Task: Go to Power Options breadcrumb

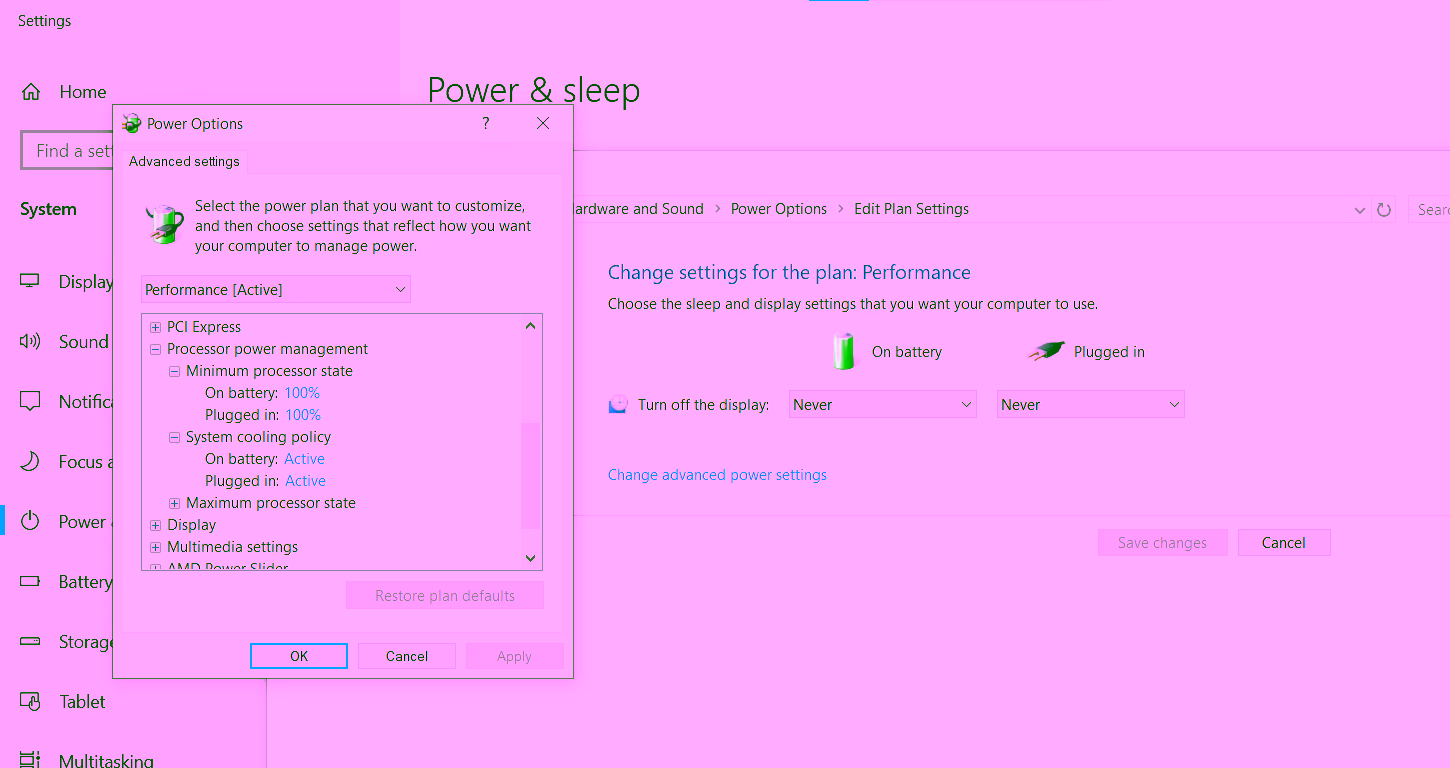Action: pyautogui.click(x=779, y=209)
